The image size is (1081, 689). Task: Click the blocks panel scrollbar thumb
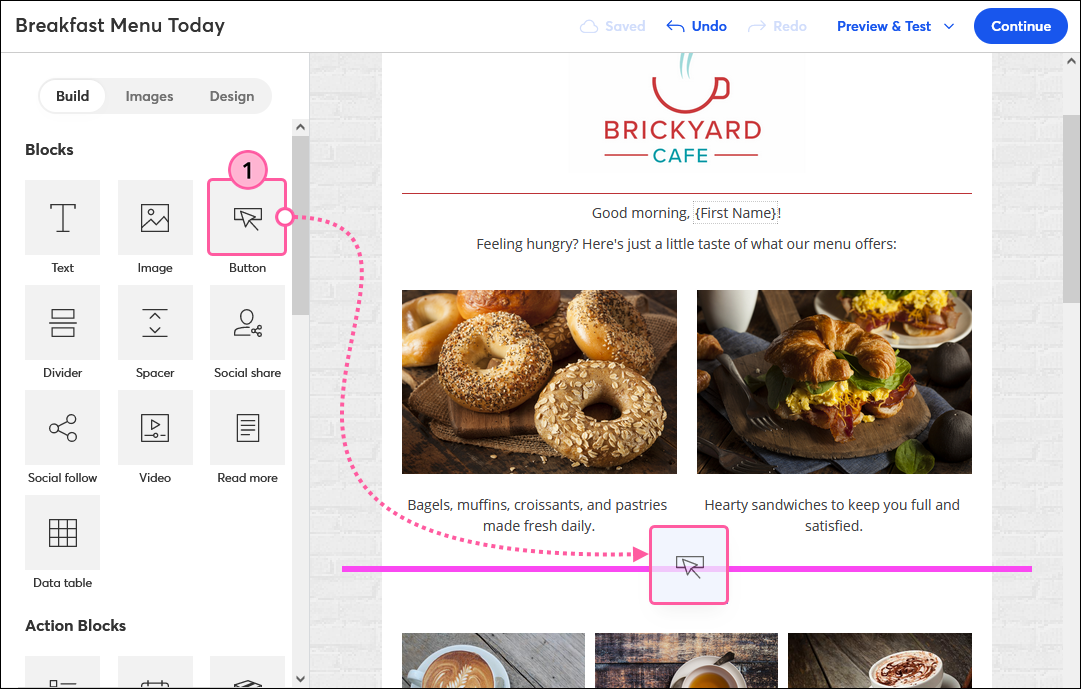[x=300, y=226]
